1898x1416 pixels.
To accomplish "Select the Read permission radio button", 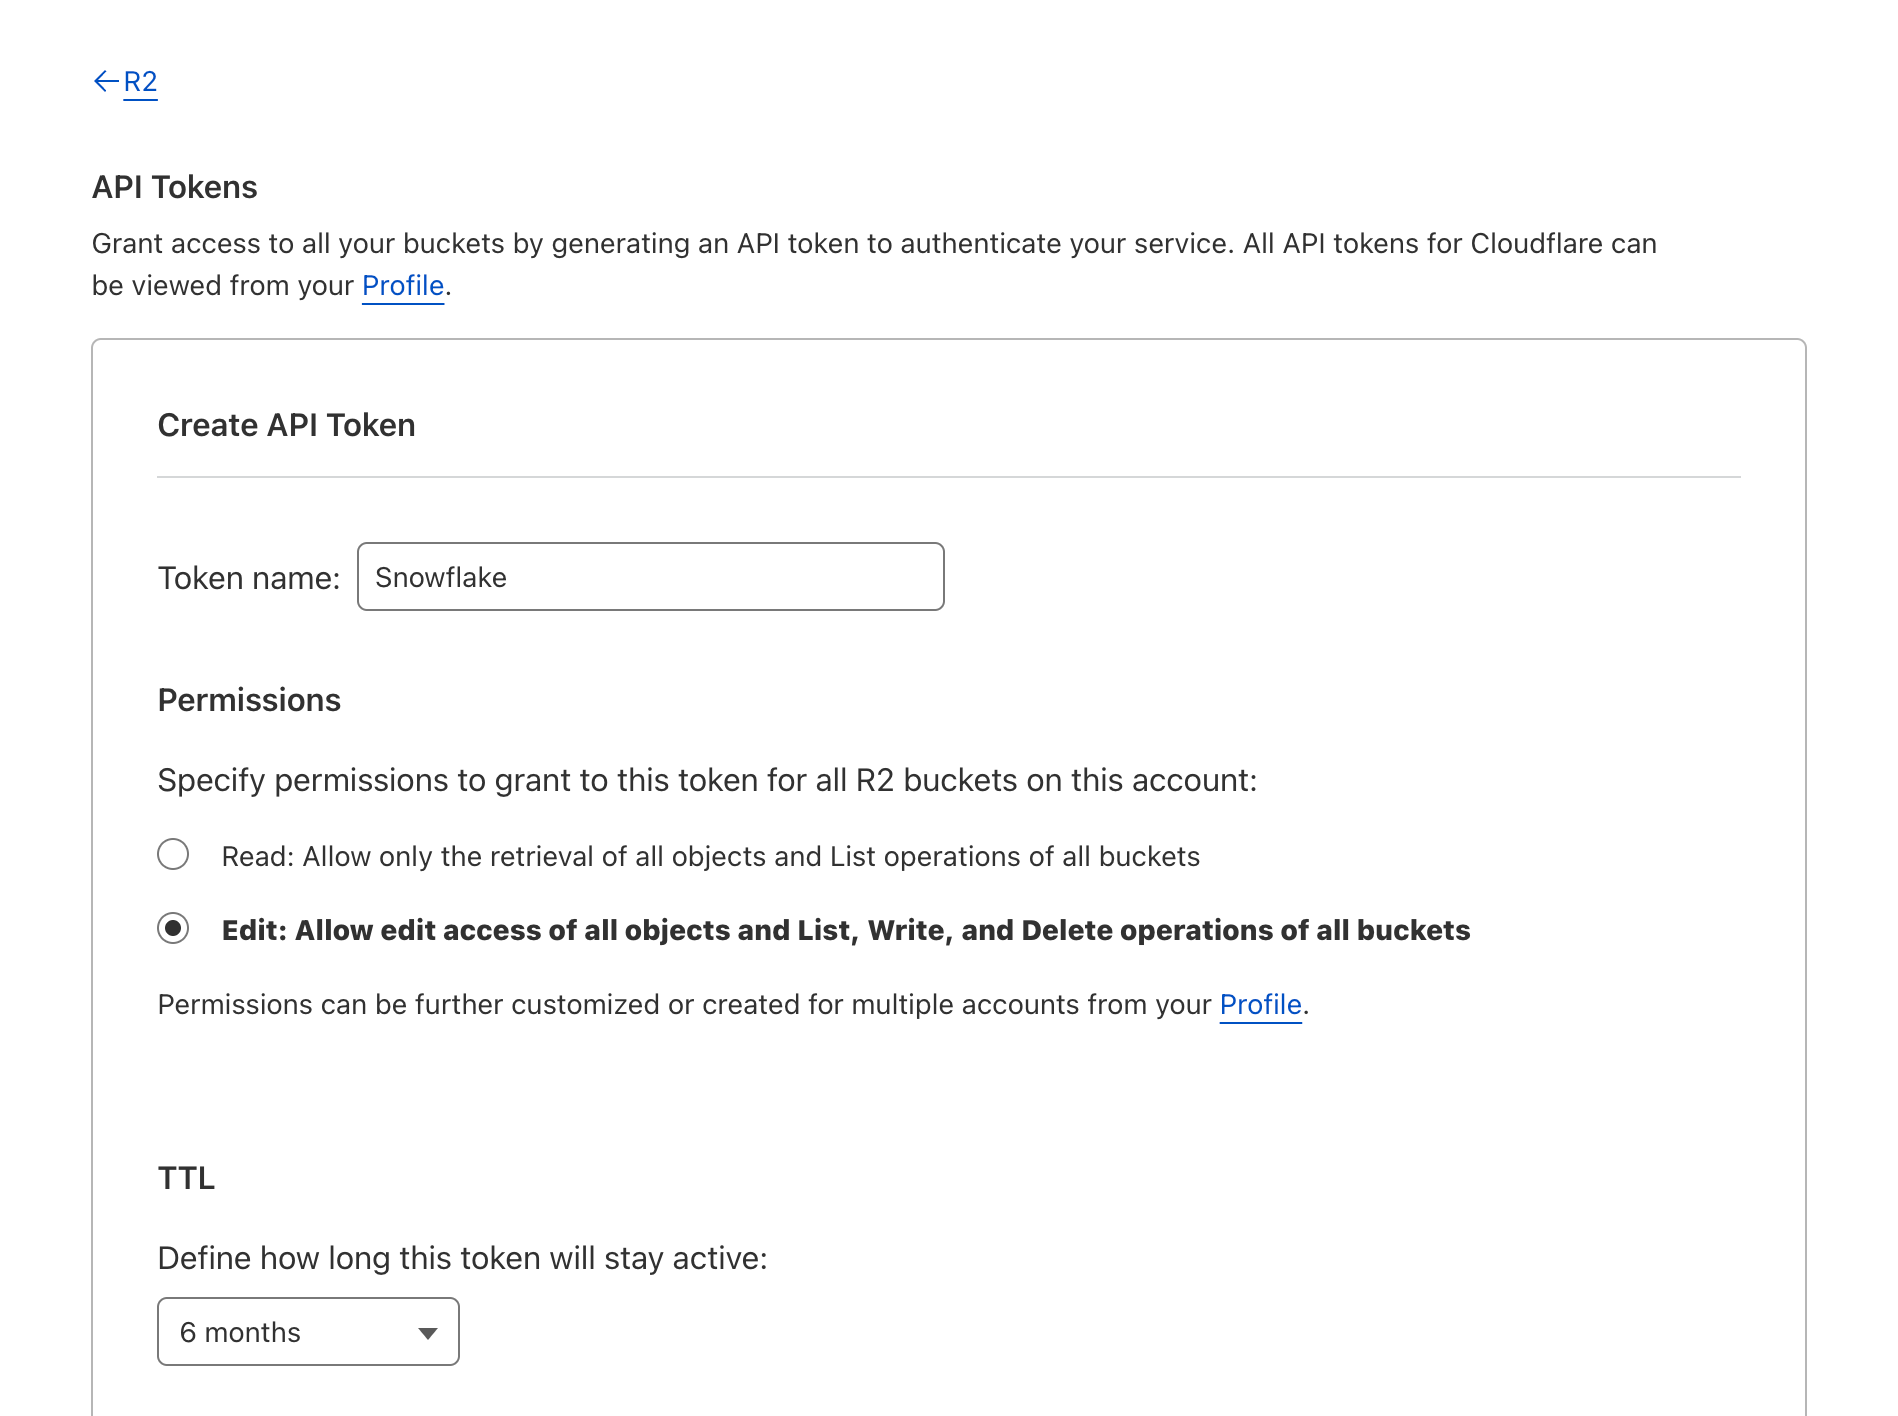I will [173, 855].
